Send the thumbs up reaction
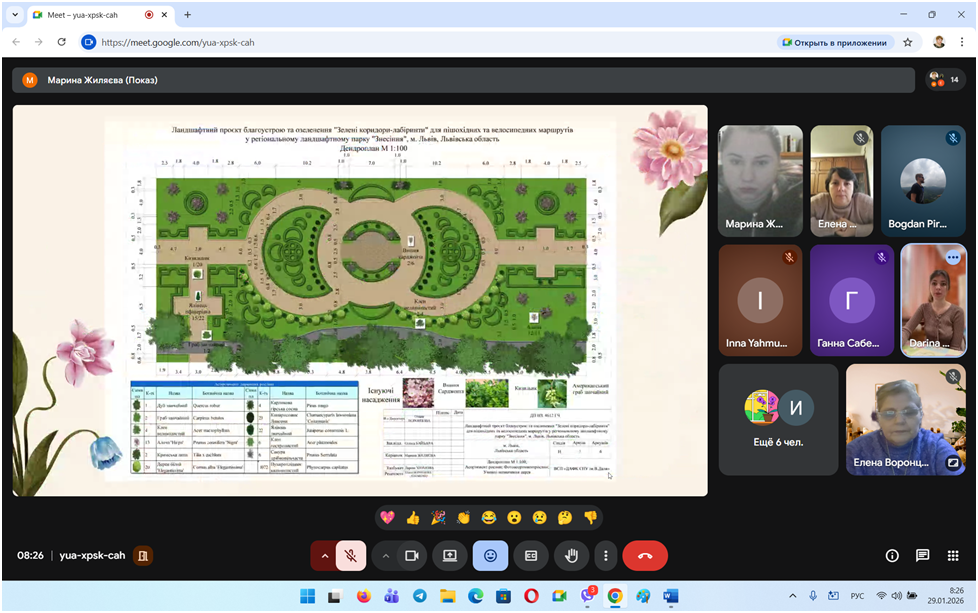The image size is (978, 613). click(x=413, y=517)
